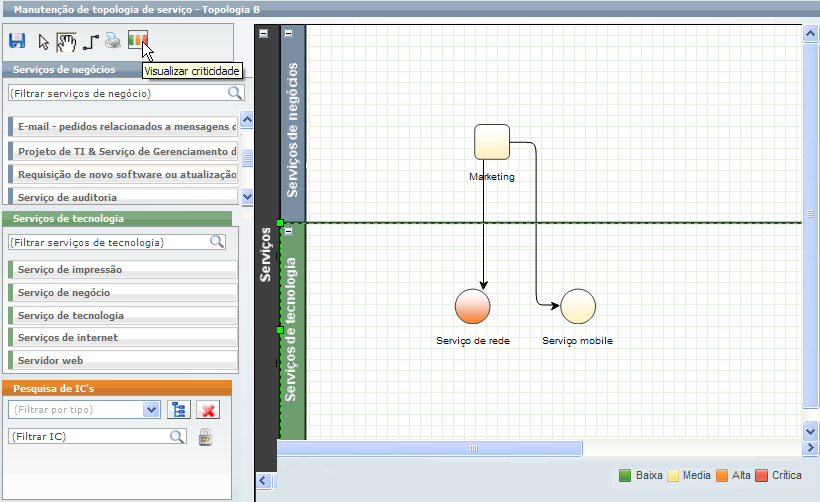Click the green handle on lane's left edge

[280, 330]
